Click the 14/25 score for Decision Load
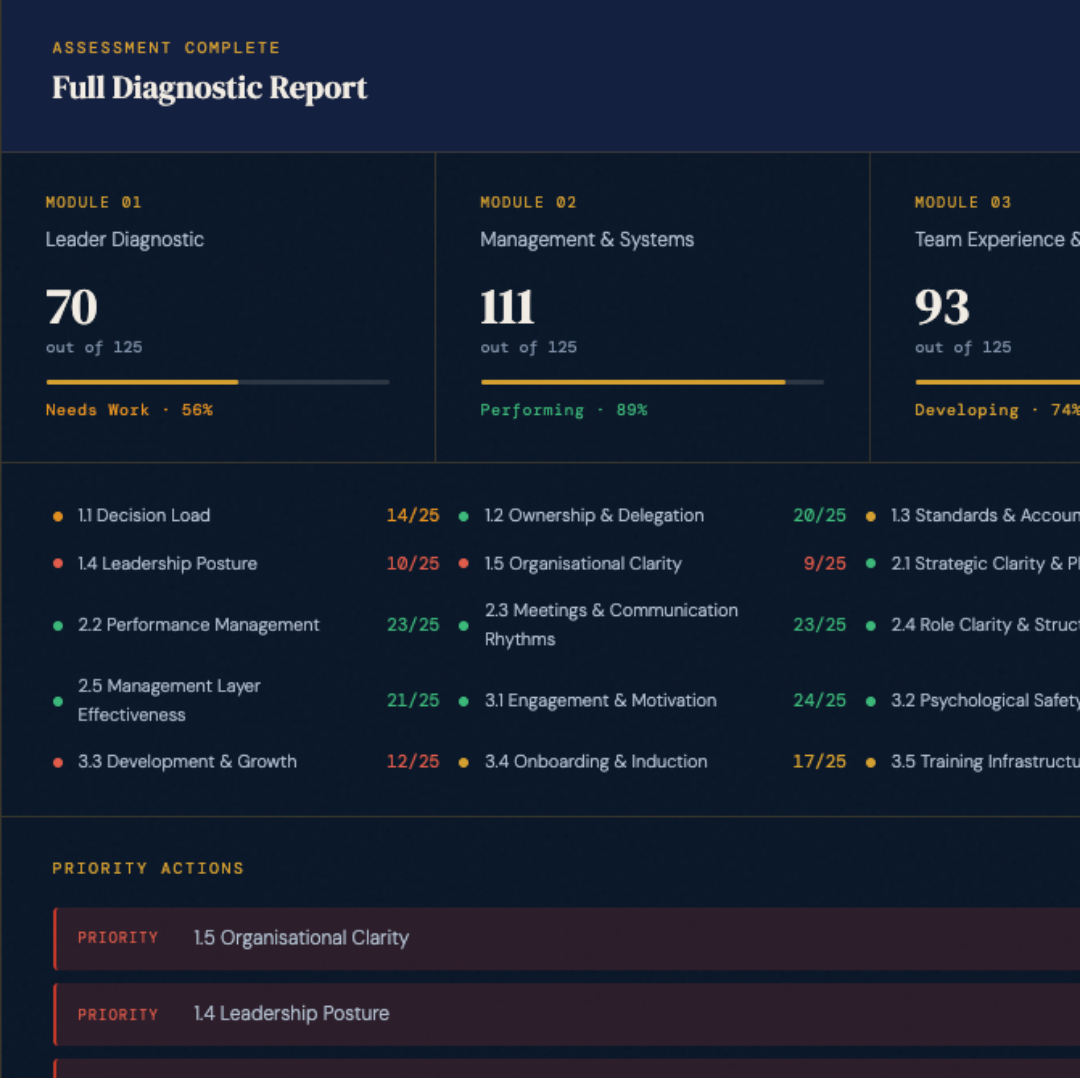The height and width of the screenshot is (1080, 1080). [413, 516]
